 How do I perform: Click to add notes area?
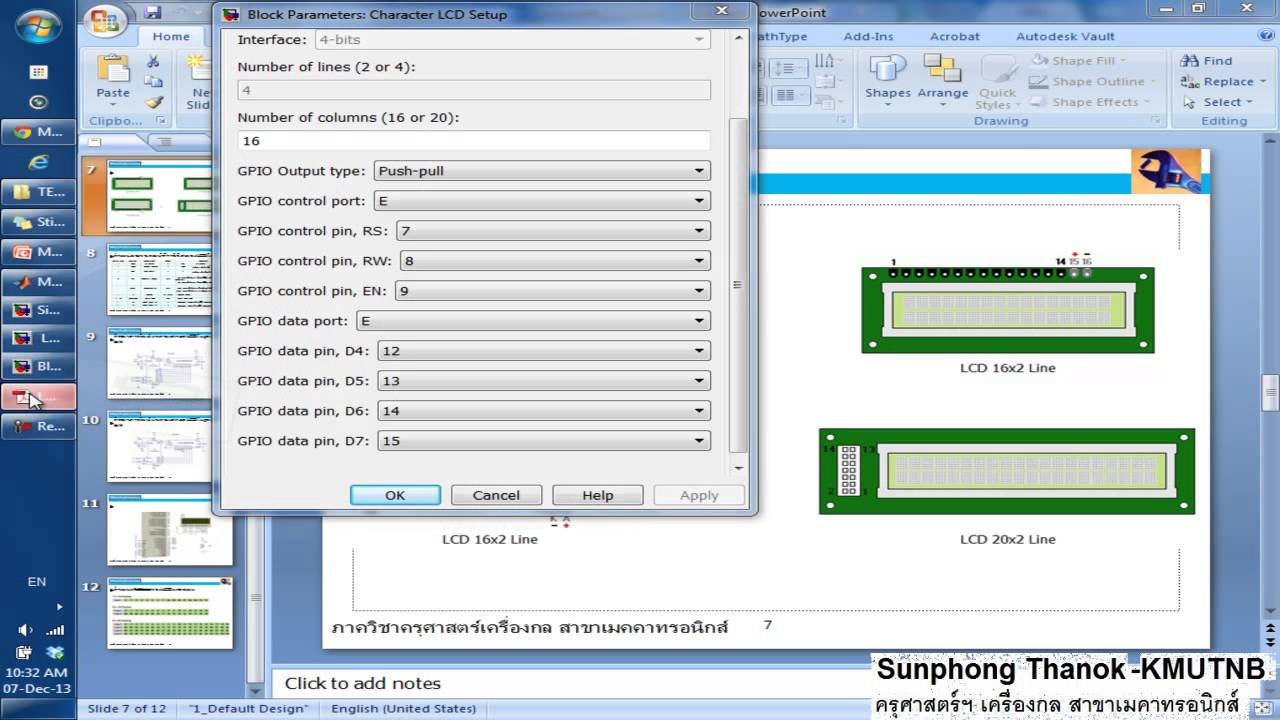(363, 684)
